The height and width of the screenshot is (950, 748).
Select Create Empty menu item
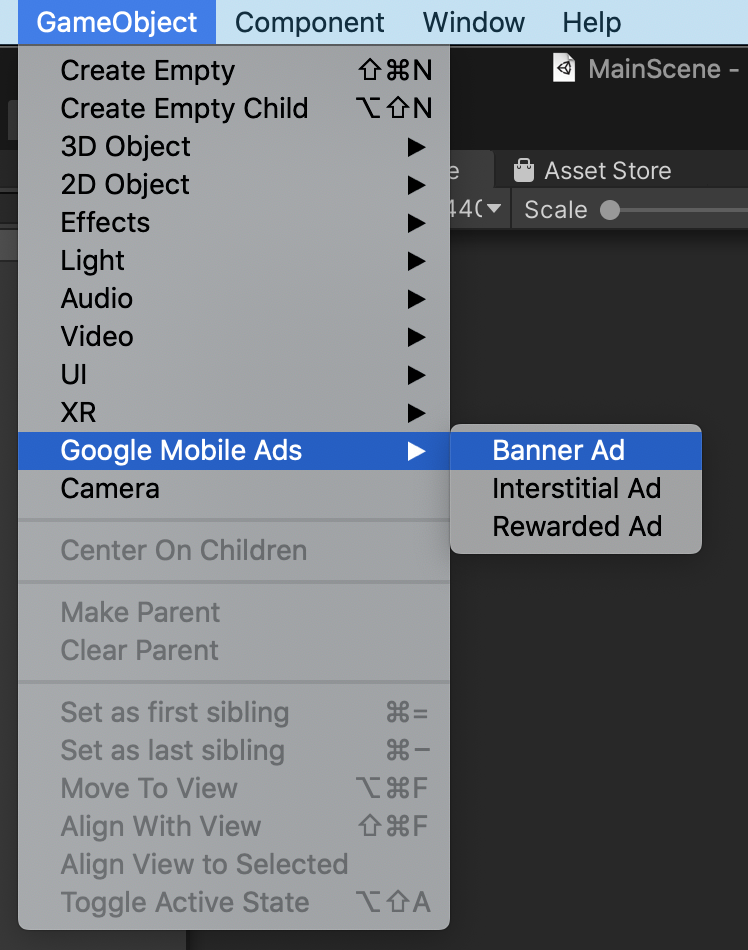147,71
